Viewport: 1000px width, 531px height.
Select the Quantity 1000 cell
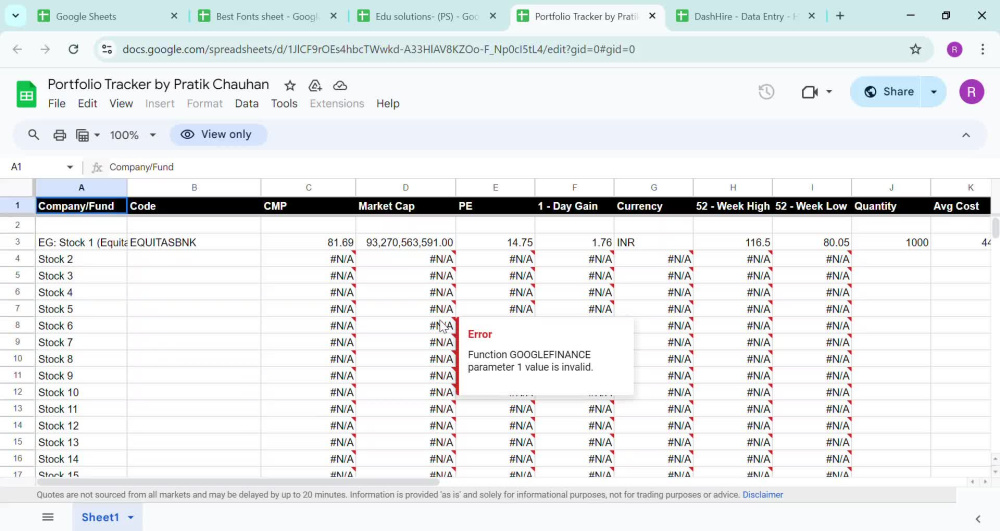tap(891, 242)
